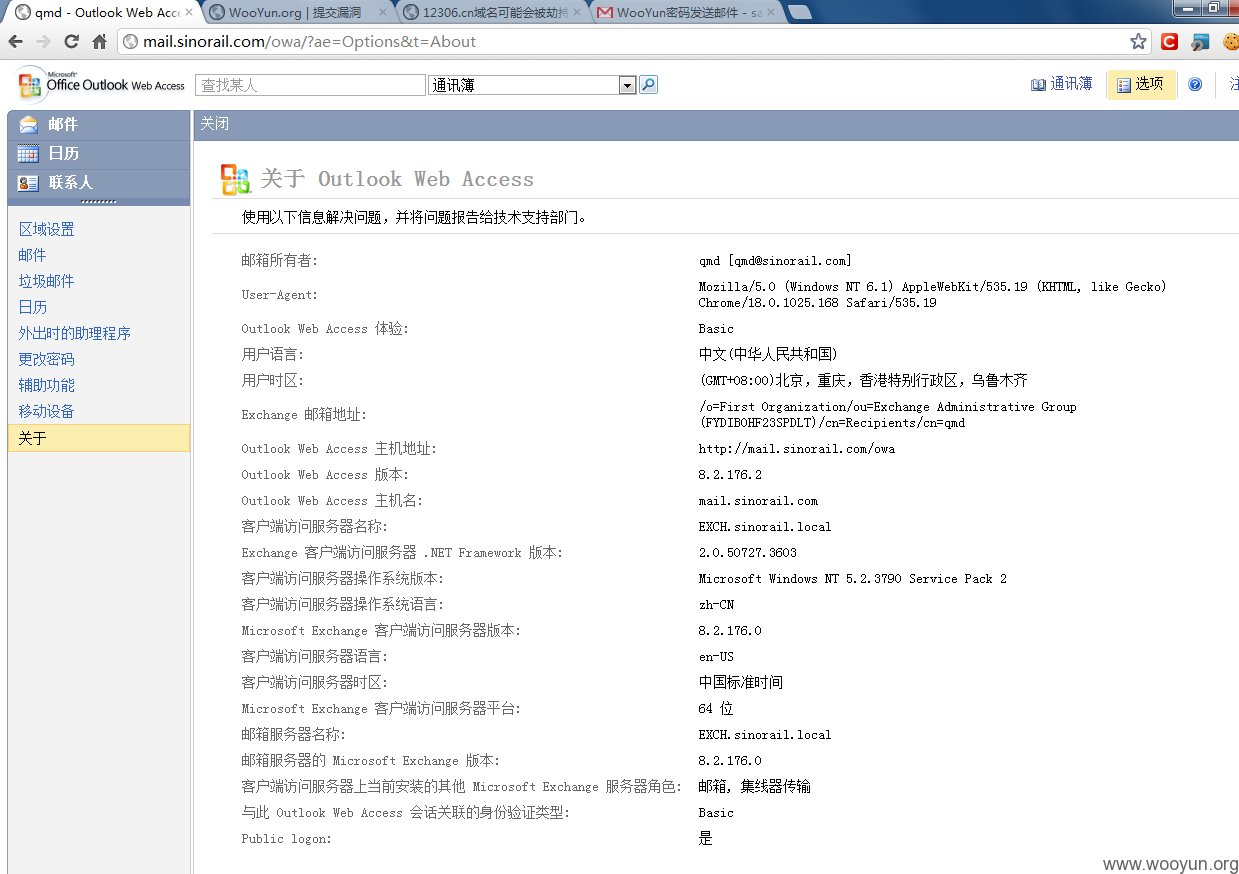Viewport: 1239px width, 874px height.
Task: Click the Public logon label
Action: coord(286,839)
